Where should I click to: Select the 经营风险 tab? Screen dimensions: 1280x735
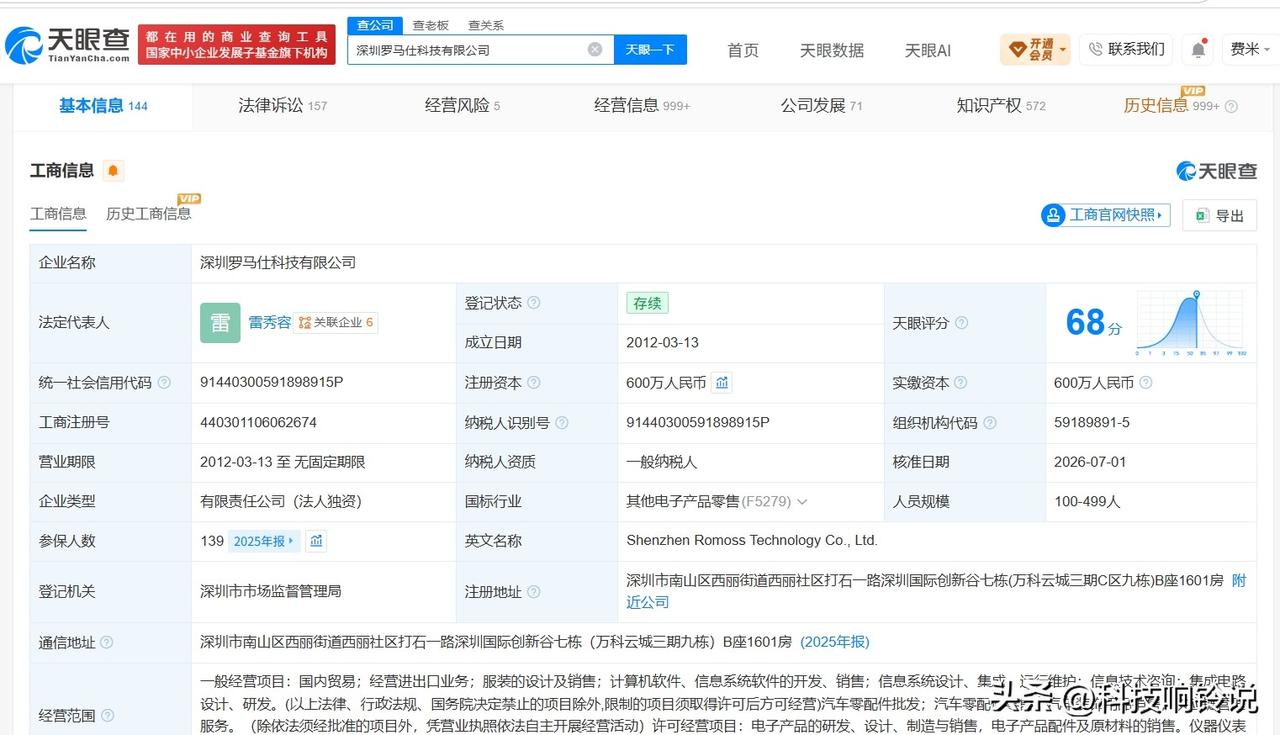(x=462, y=106)
